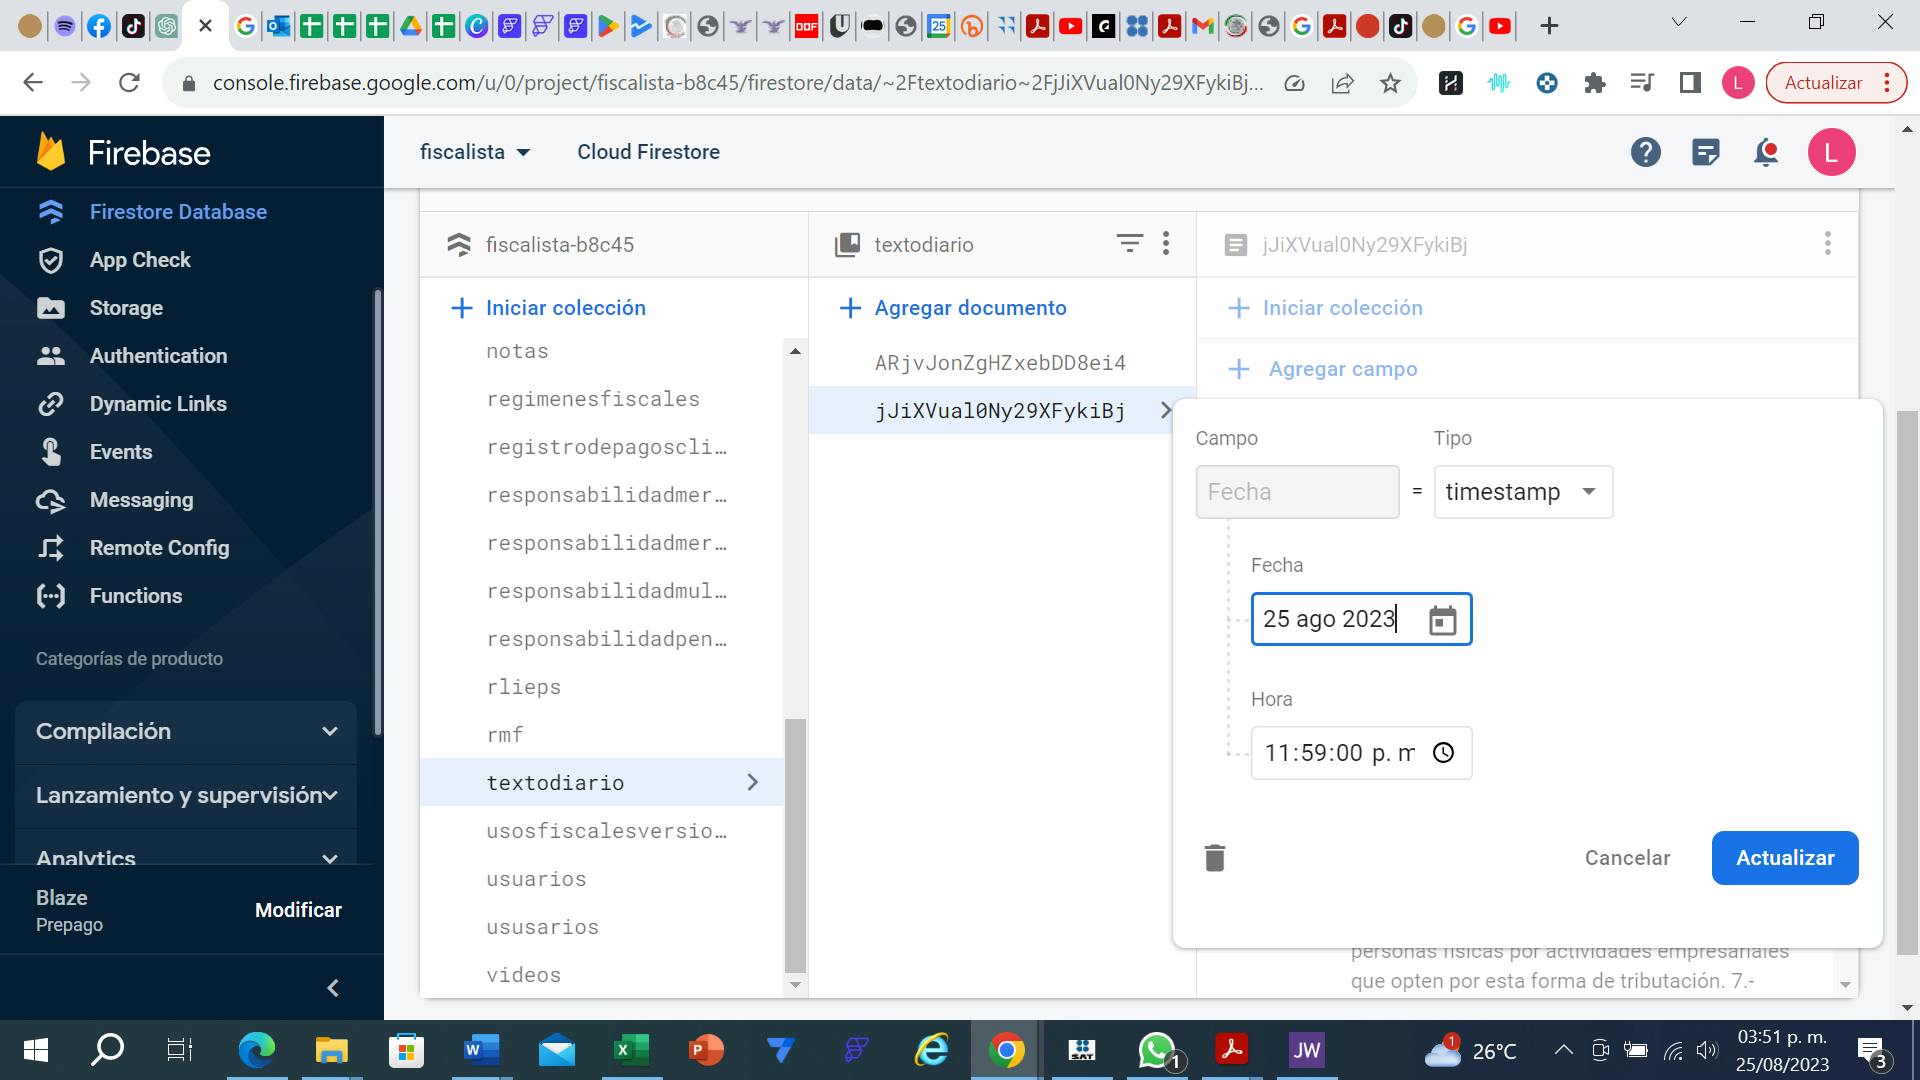
Task: Open the notifications bell icon
Action: pyautogui.click(x=1766, y=152)
